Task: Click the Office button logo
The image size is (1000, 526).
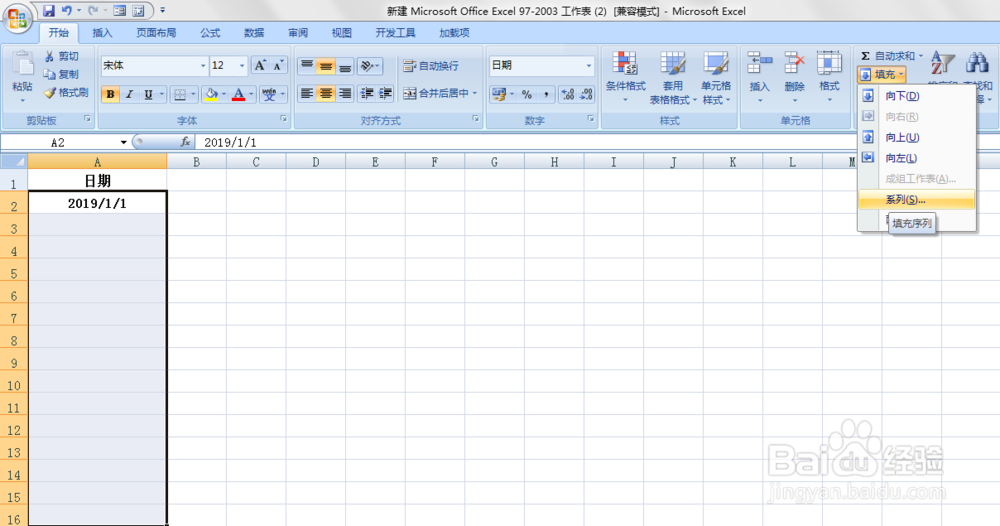Action: (x=17, y=18)
